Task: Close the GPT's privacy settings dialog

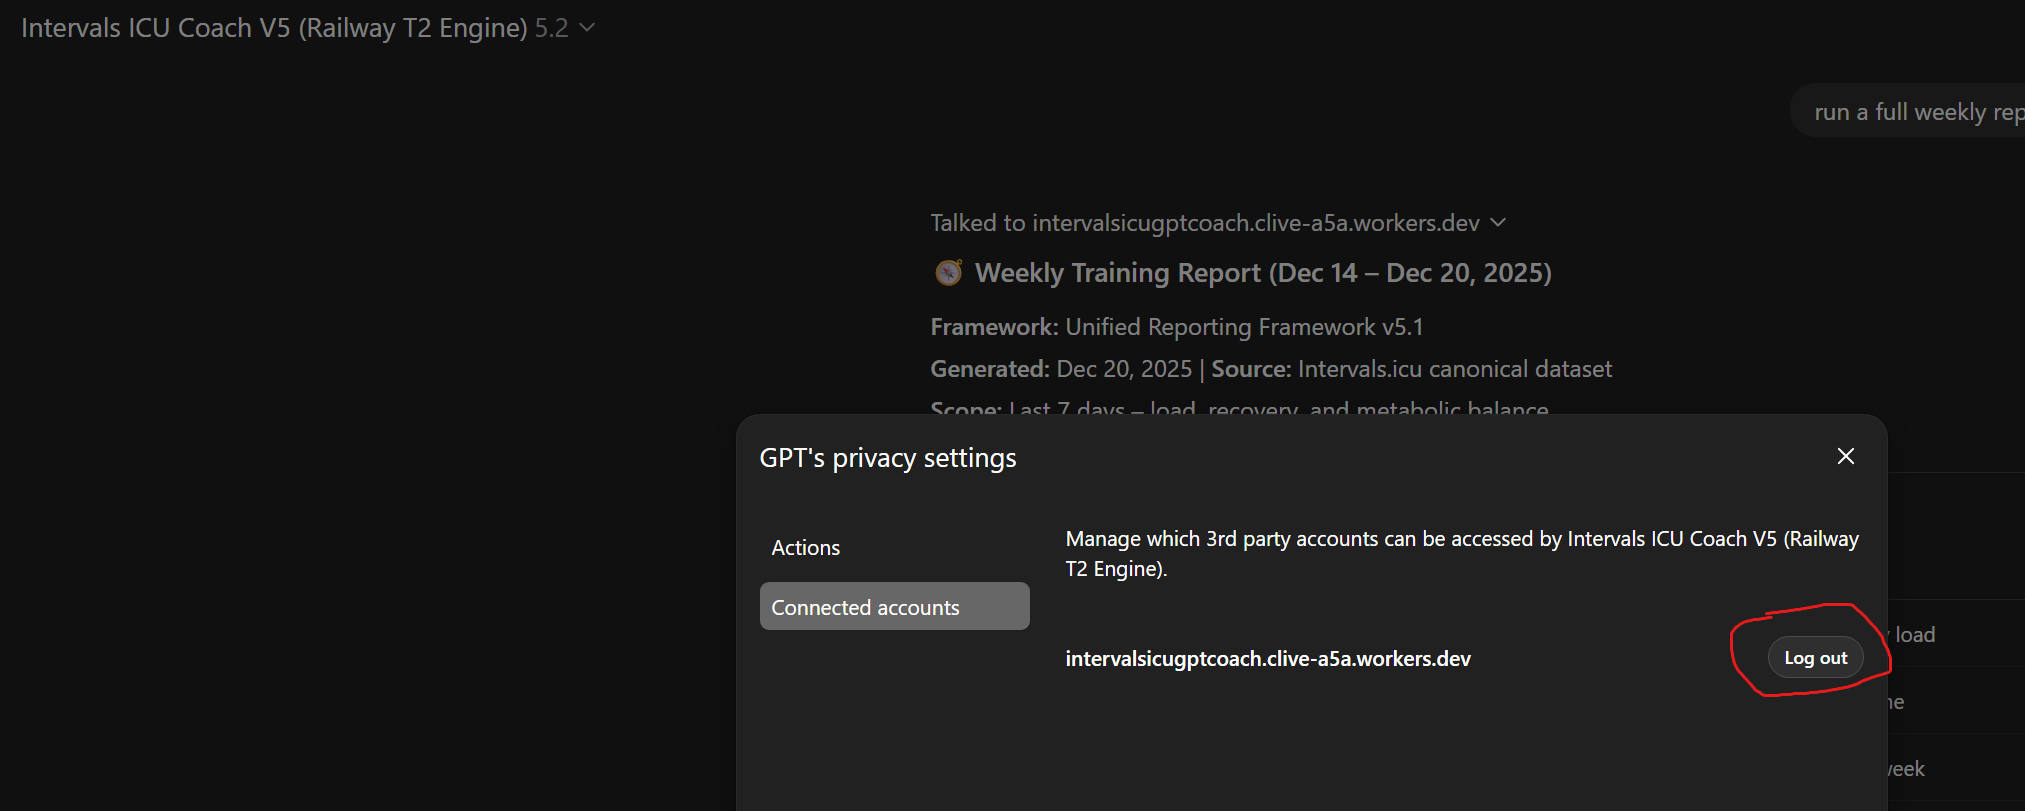Action: click(1845, 456)
